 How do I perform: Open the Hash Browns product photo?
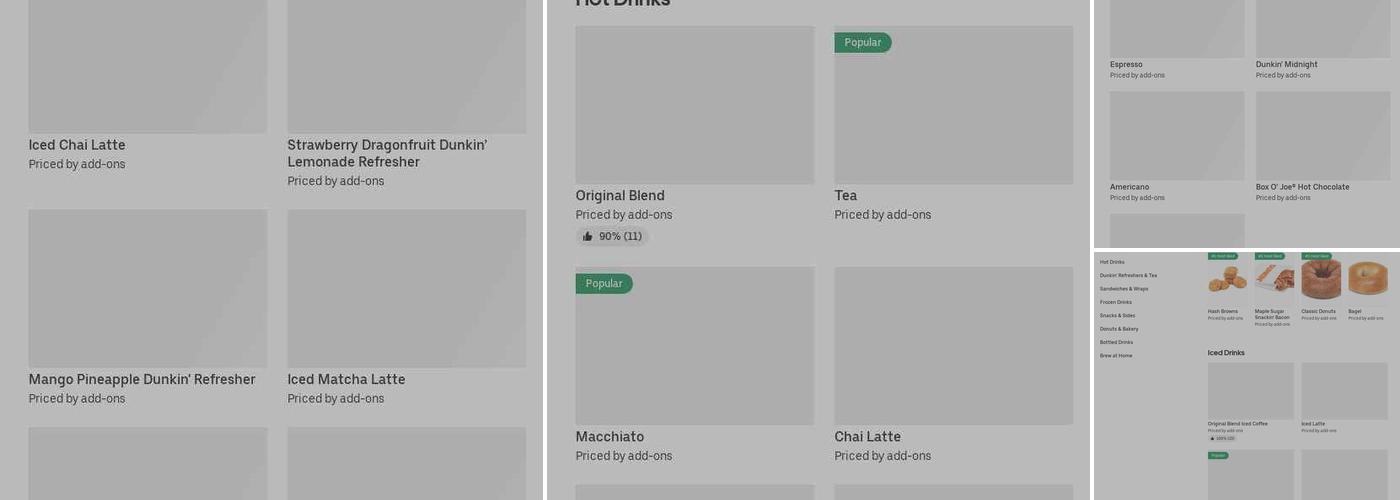(1227, 279)
